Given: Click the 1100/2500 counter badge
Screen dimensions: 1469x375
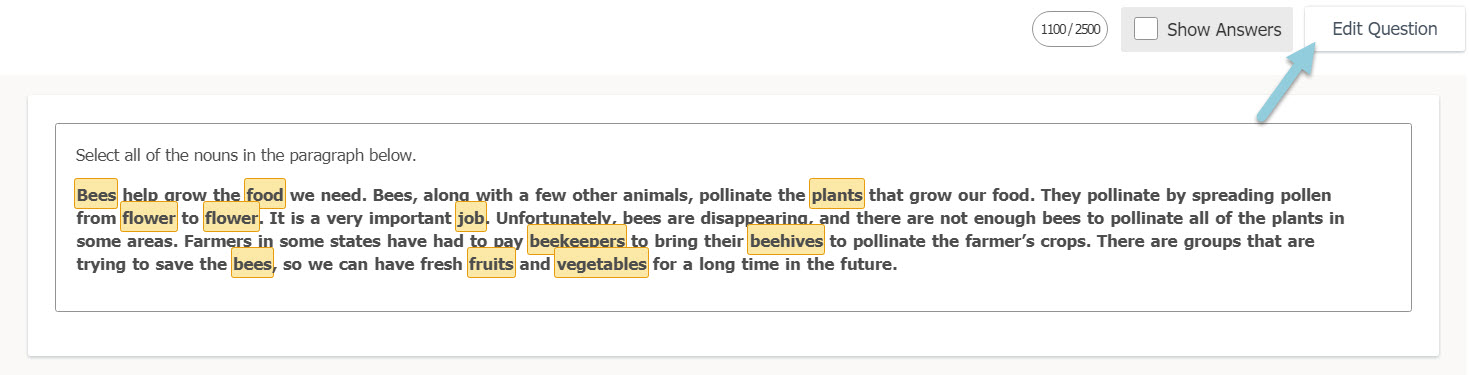Looking at the screenshot, I should [x=1070, y=29].
